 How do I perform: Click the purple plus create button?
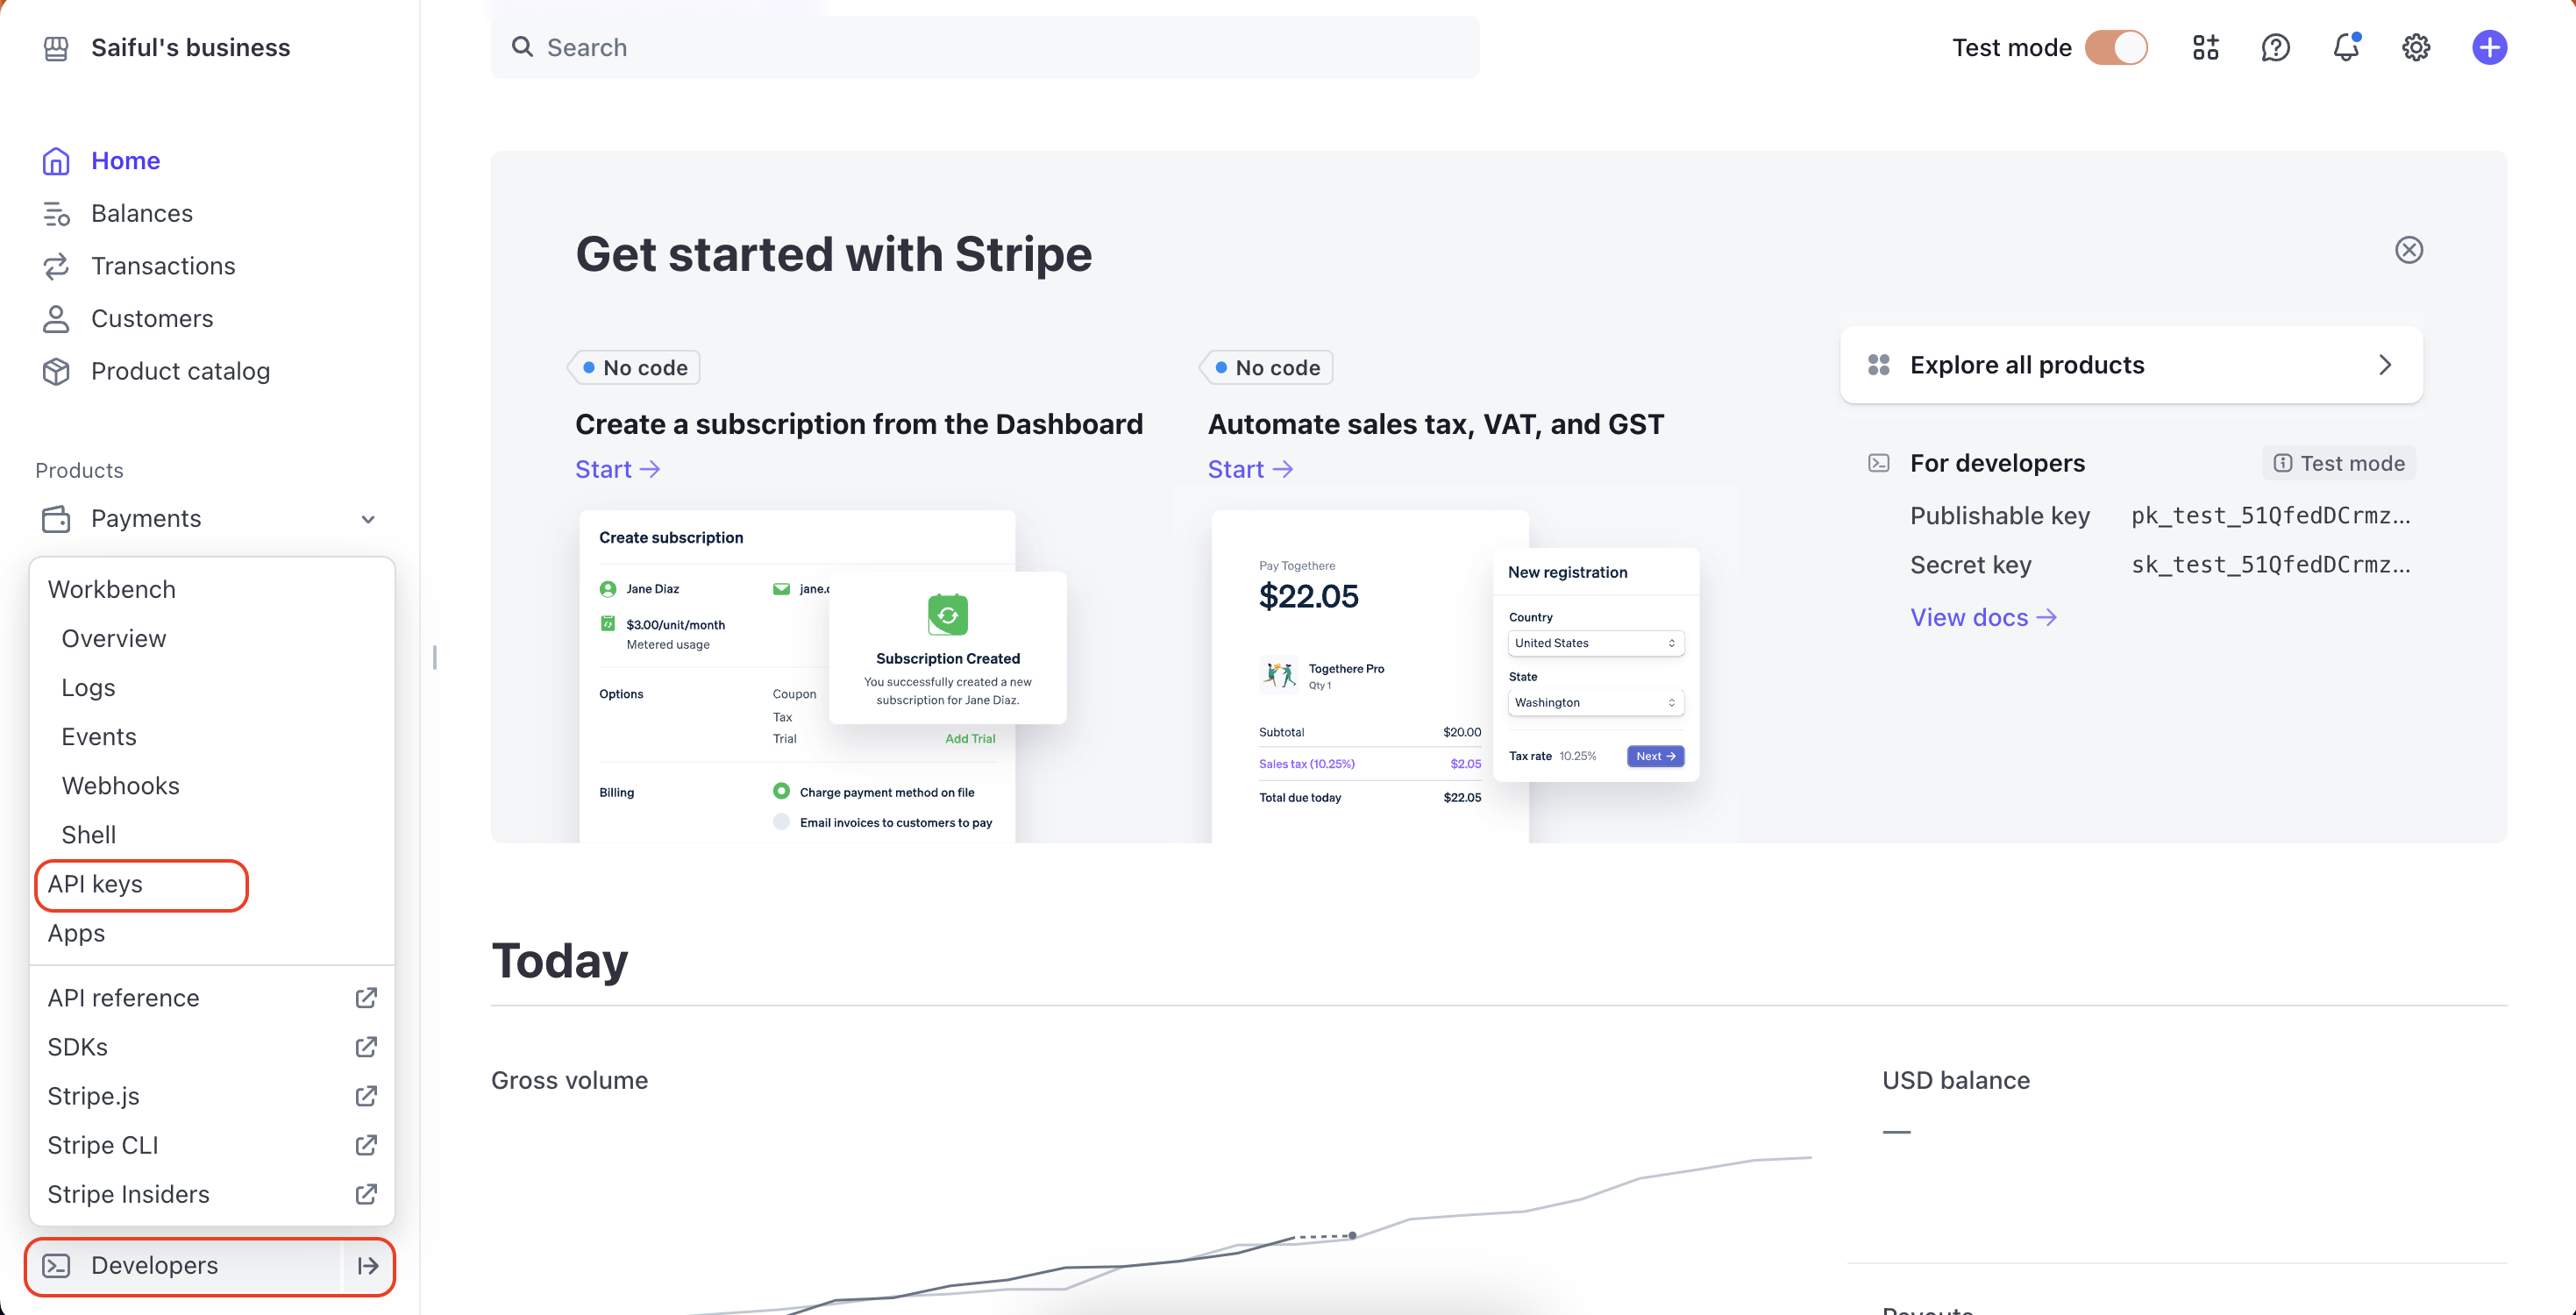pos(2489,47)
